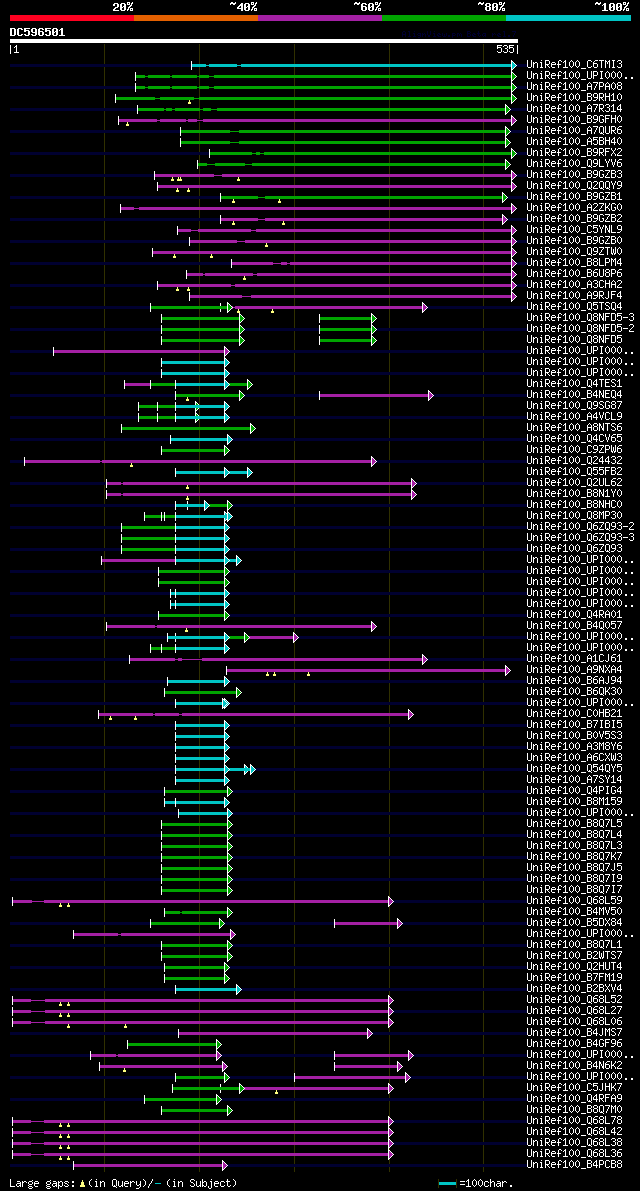
Task: Open hit label UniRef100_A7PA08
Action: click(574, 87)
